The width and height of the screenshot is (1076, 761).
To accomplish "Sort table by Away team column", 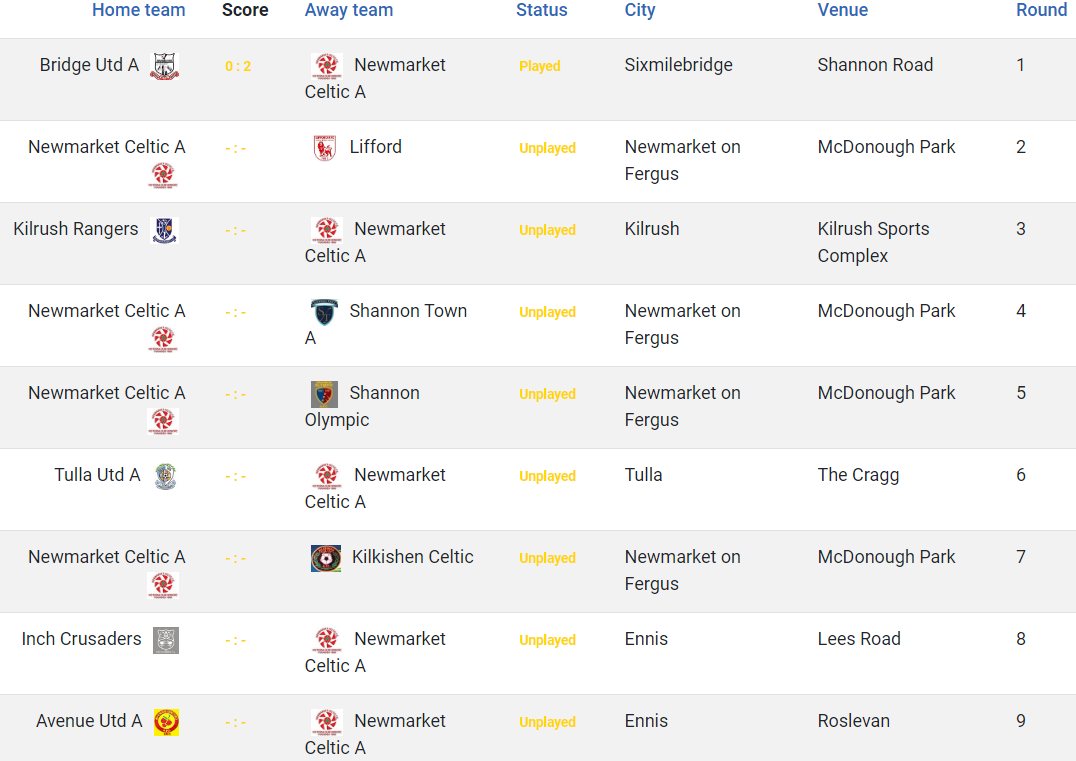I will [349, 10].
